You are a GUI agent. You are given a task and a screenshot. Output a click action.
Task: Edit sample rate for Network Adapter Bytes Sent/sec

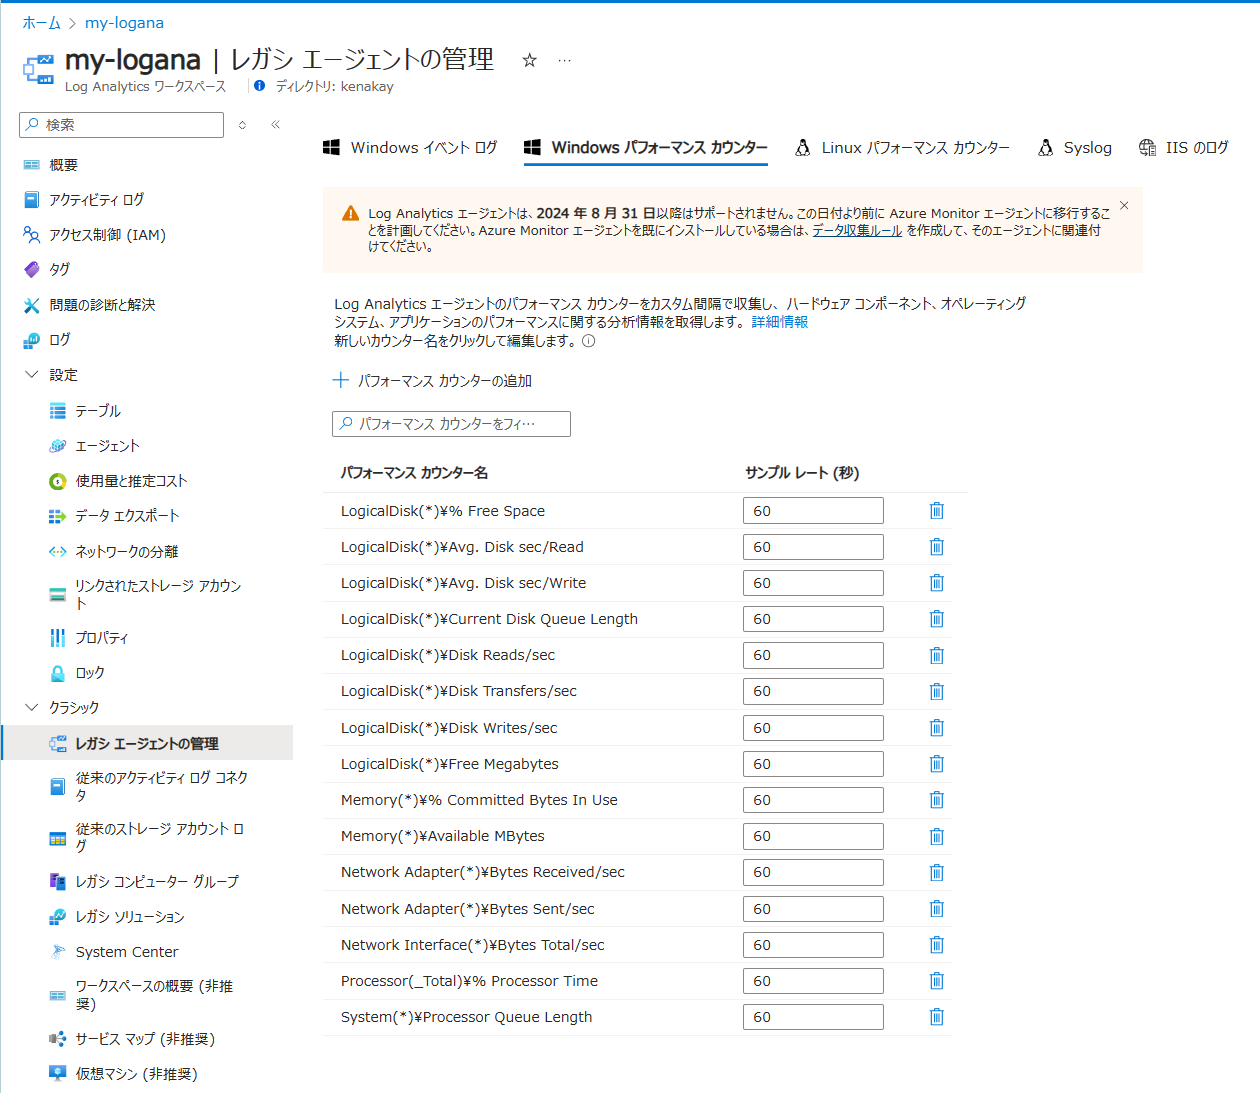coord(812,909)
